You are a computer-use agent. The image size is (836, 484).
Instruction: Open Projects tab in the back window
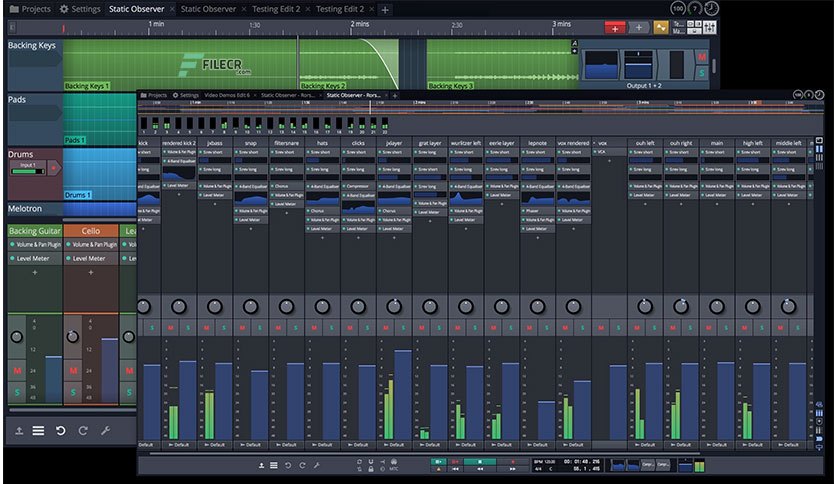(x=30, y=9)
